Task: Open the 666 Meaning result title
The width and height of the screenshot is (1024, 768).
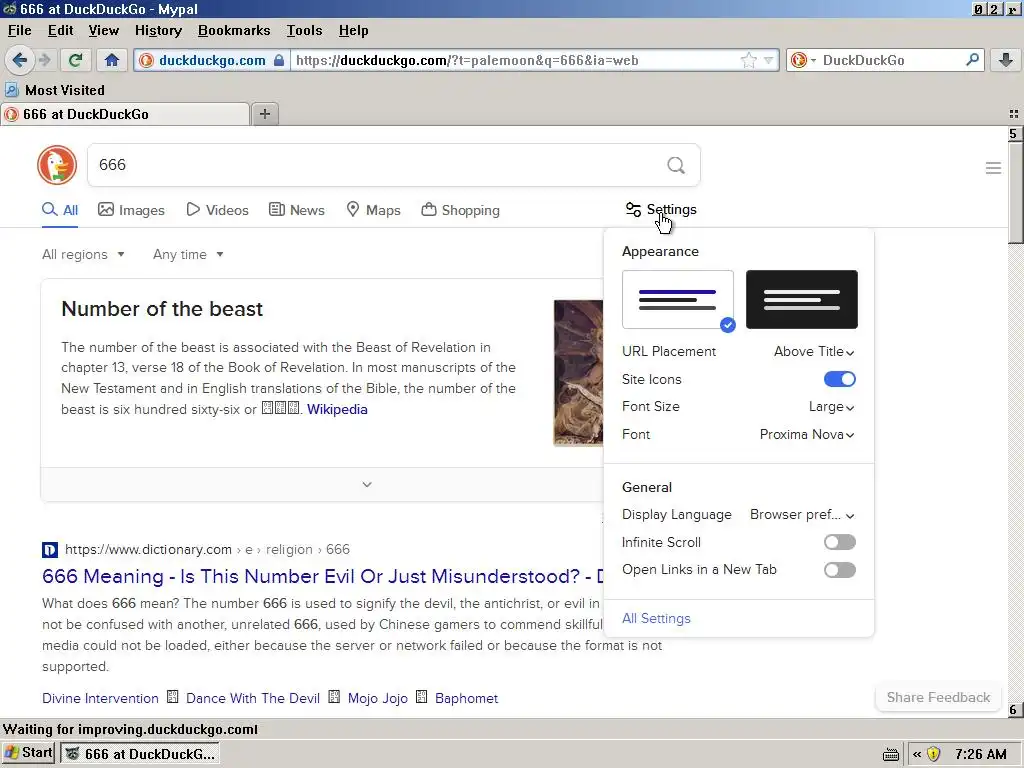Action: coord(323,577)
